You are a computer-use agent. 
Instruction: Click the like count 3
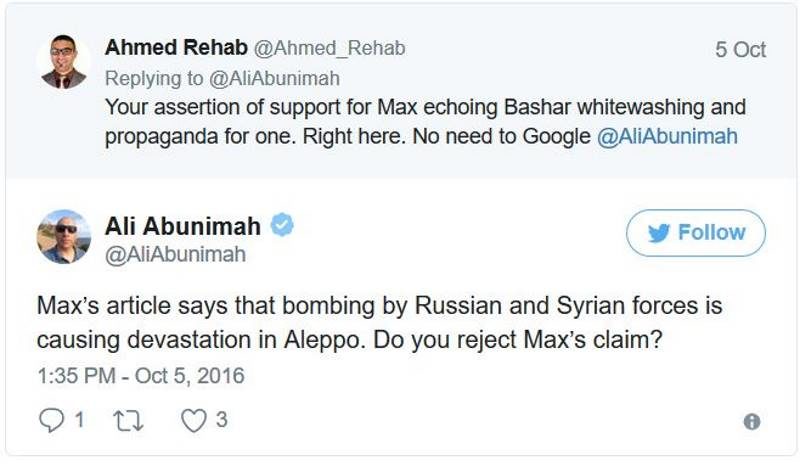pyautogui.click(x=221, y=420)
